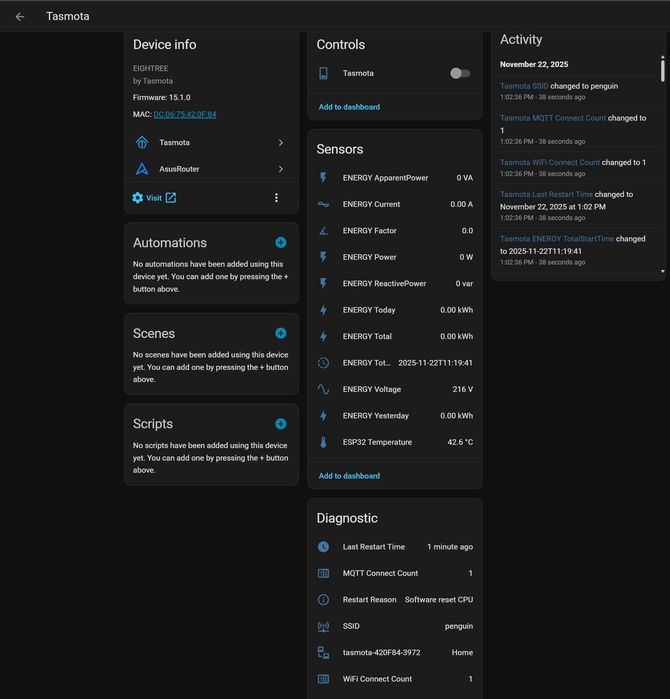Expand the AsusRouter integration entry
This screenshot has width=670, height=699.
coord(211,169)
